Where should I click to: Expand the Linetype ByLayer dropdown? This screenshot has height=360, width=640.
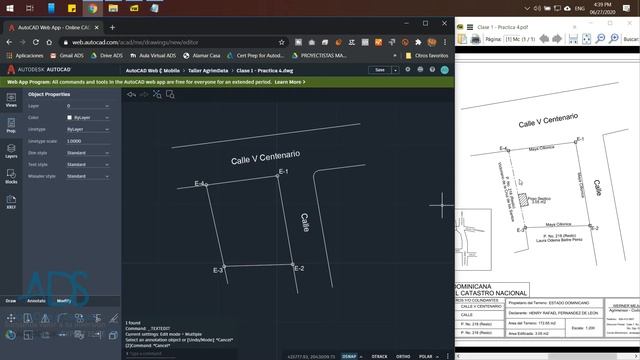[x=107, y=129]
